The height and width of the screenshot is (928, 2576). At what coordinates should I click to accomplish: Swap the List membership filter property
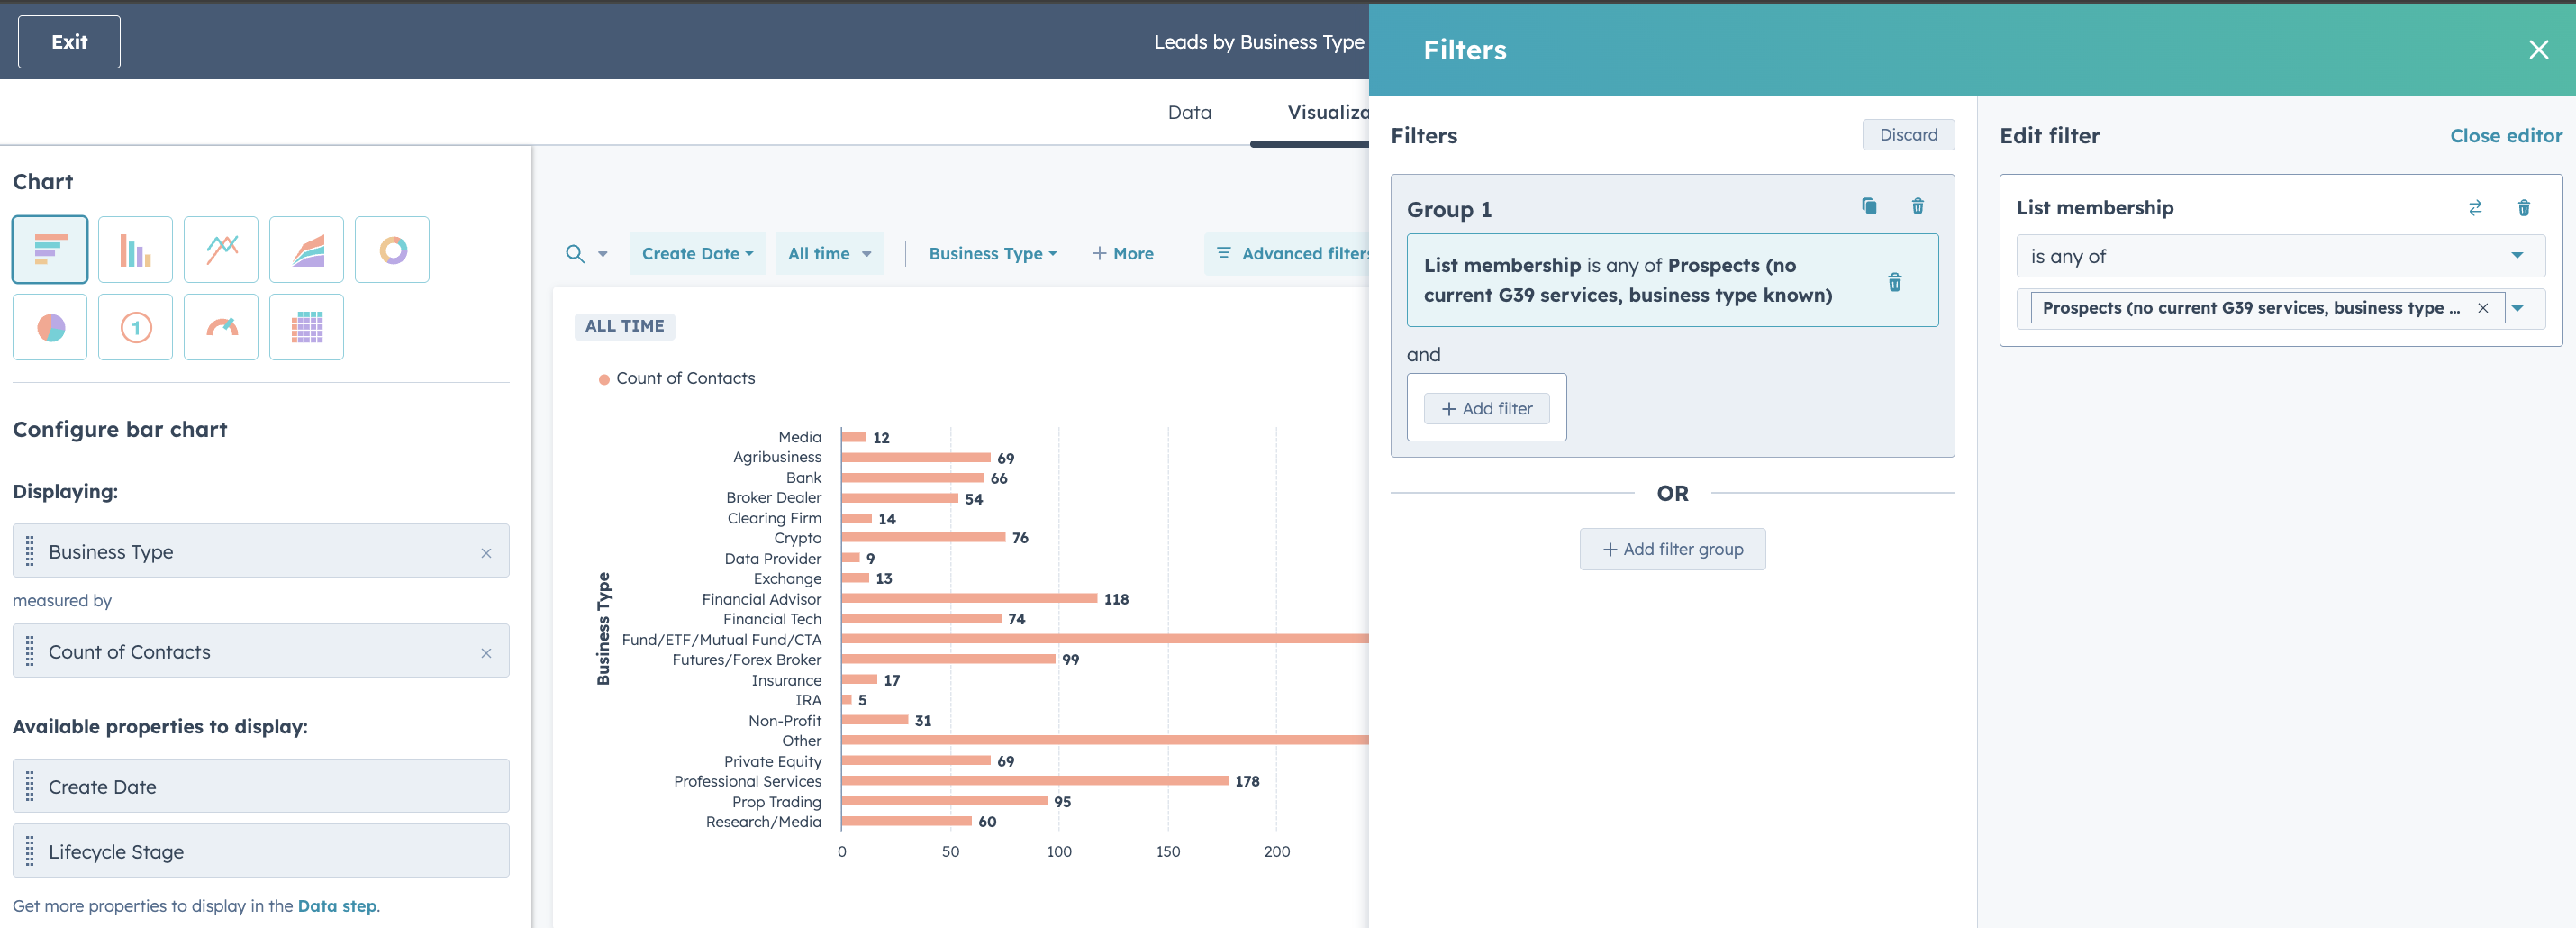[x=2475, y=208]
